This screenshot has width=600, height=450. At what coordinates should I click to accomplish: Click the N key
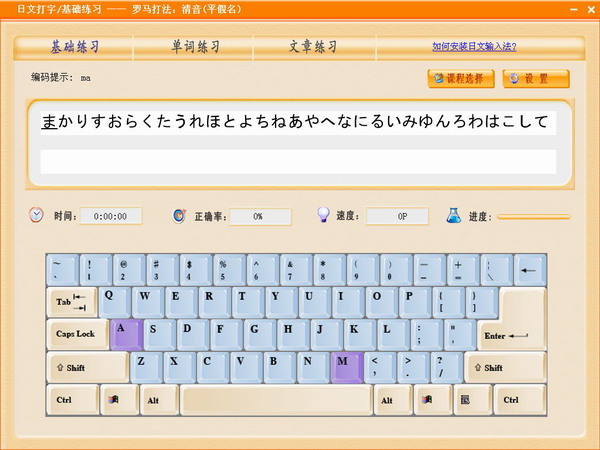pyautogui.click(x=313, y=368)
